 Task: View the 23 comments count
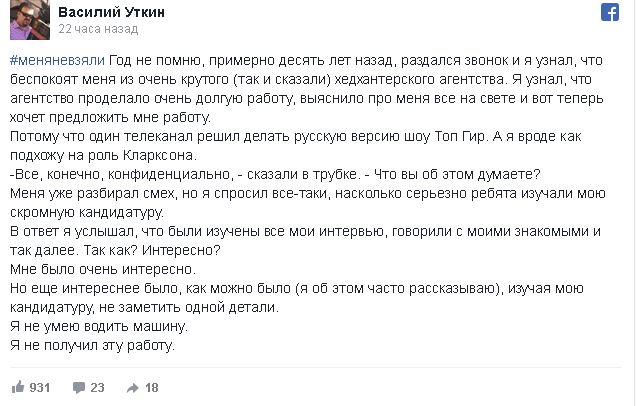(97, 387)
